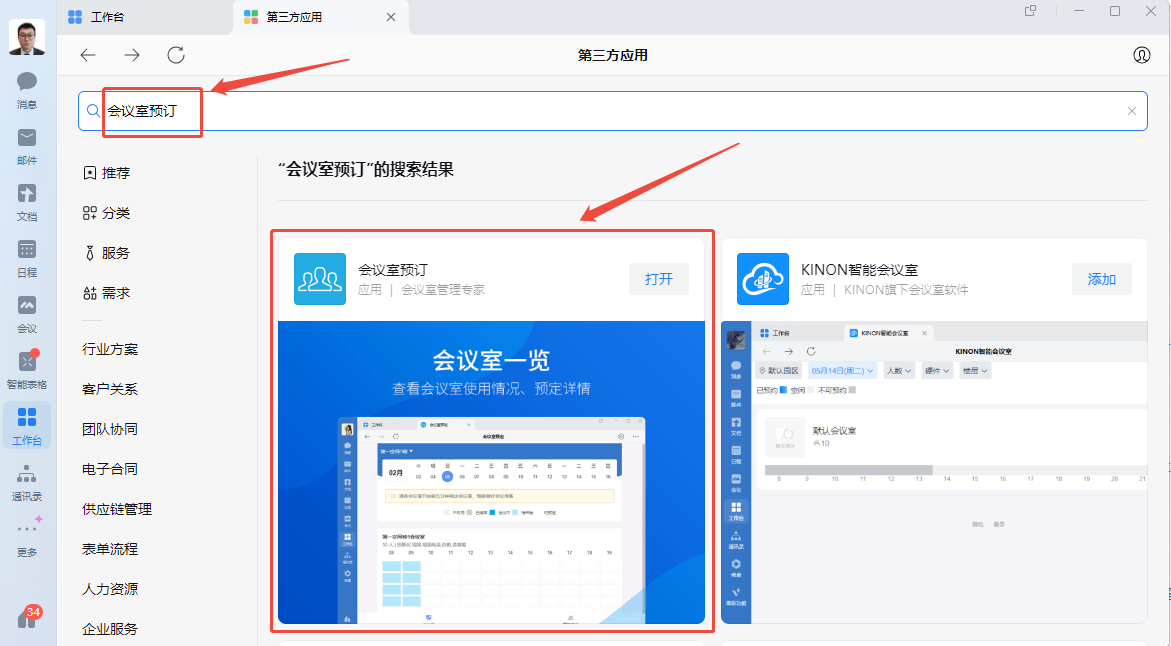Viewport: 1171px width, 646px height.
Task: Click the search magnifier icon
Action: point(93,111)
